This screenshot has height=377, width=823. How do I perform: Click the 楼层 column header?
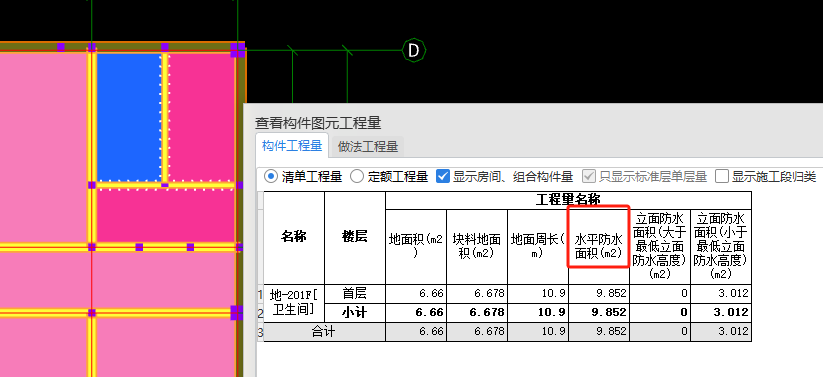(x=355, y=237)
